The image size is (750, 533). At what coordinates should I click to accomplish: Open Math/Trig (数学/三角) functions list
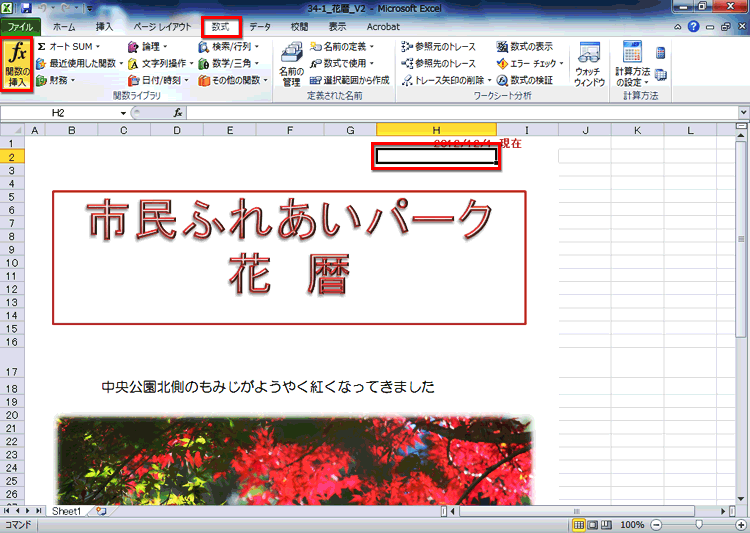click(x=229, y=63)
